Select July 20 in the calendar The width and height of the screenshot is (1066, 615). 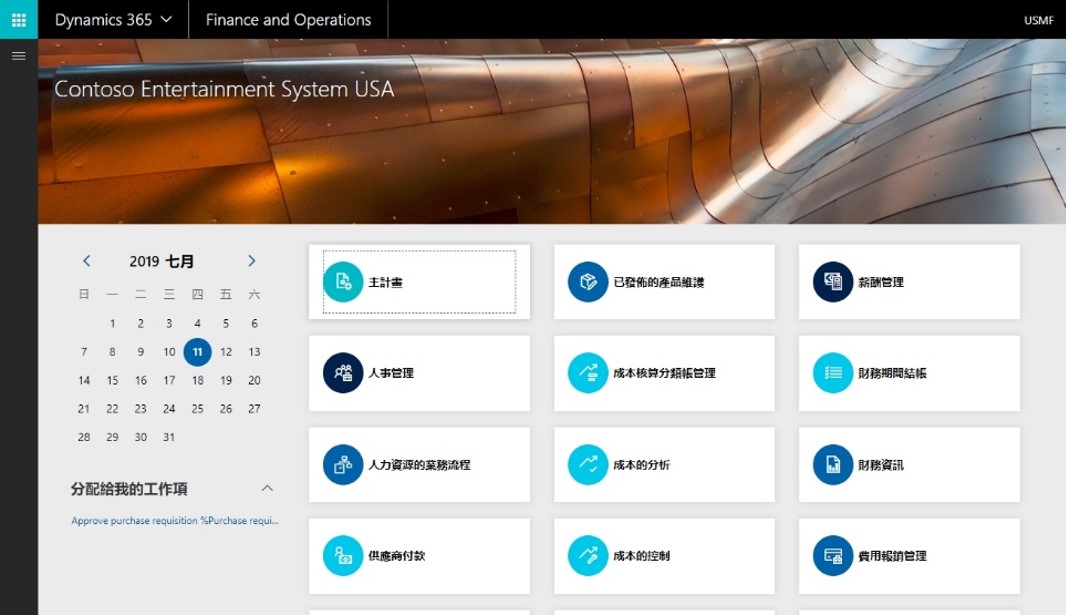254,380
